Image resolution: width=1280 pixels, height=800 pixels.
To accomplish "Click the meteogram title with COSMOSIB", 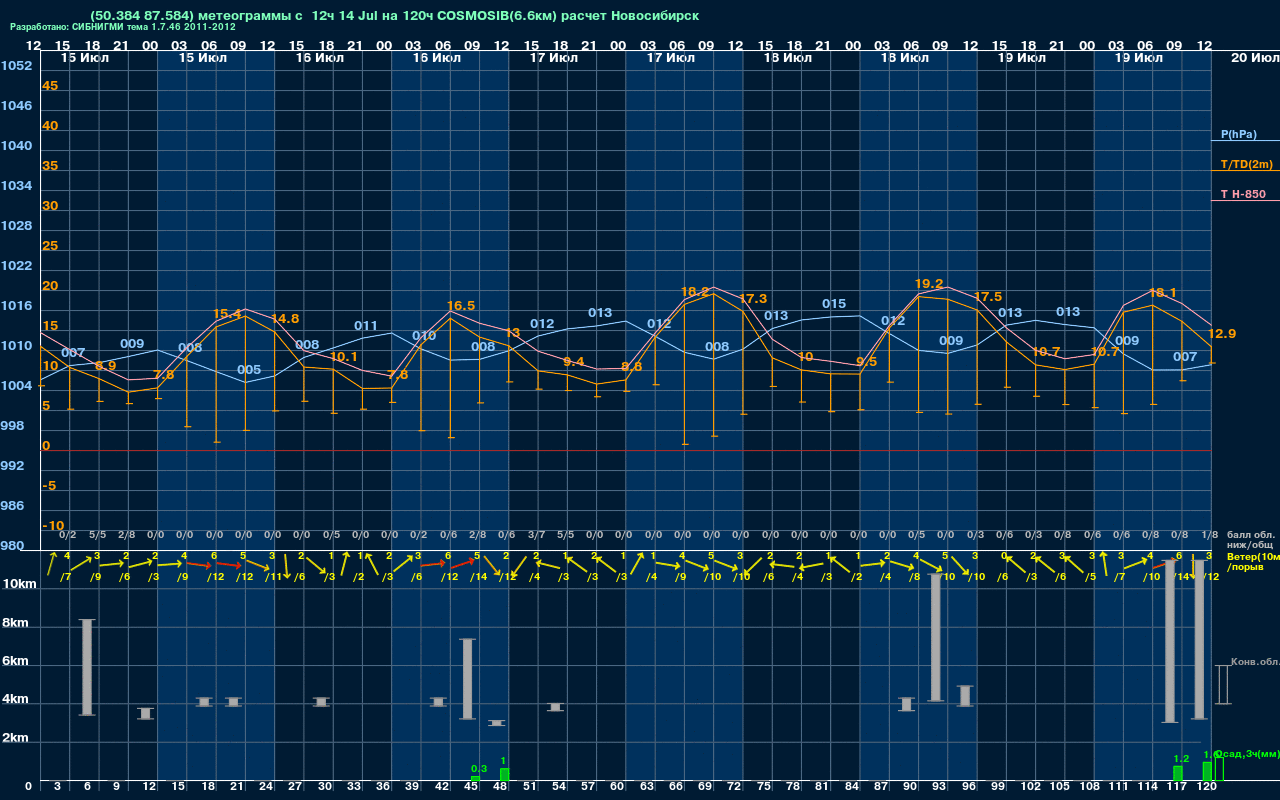I will coord(394,16).
